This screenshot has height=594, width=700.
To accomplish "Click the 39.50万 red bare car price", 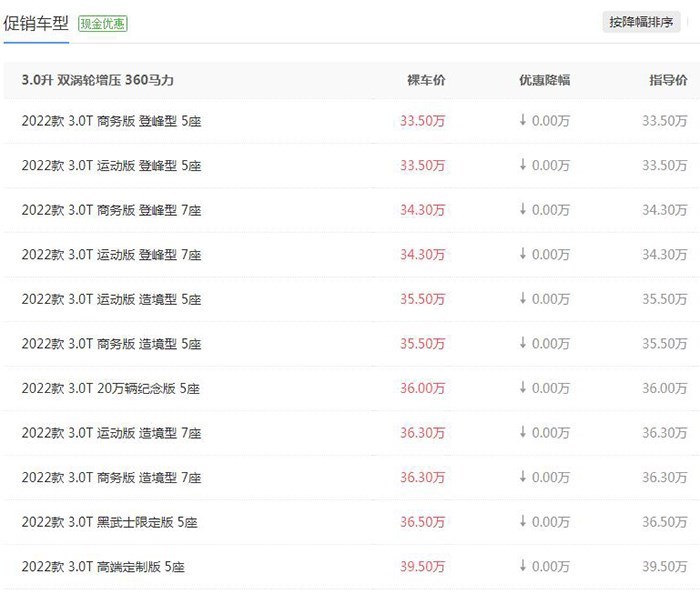I will pyautogui.click(x=422, y=567).
